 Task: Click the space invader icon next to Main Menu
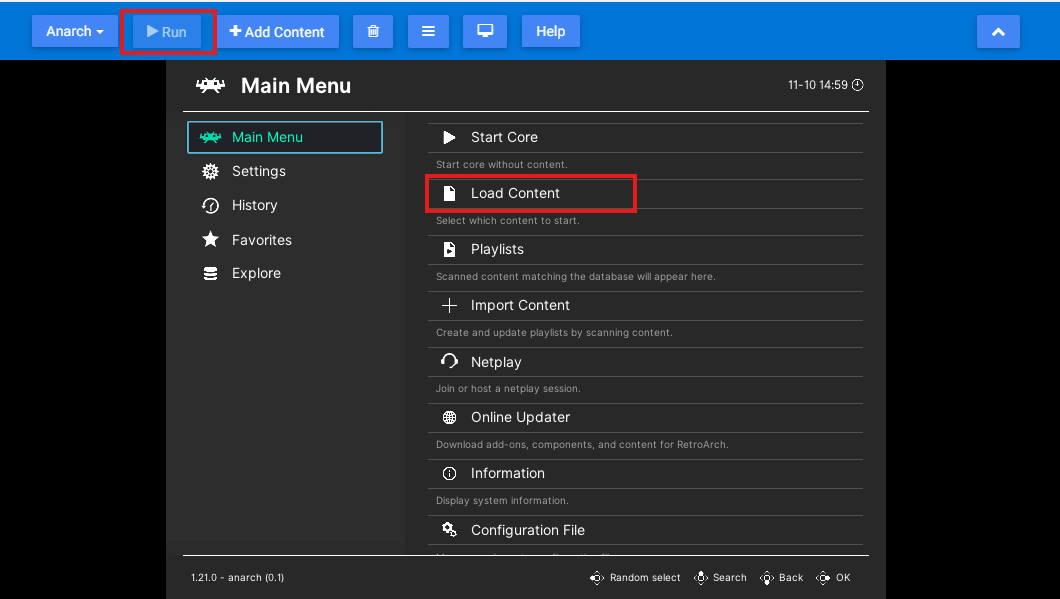(x=210, y=136)
